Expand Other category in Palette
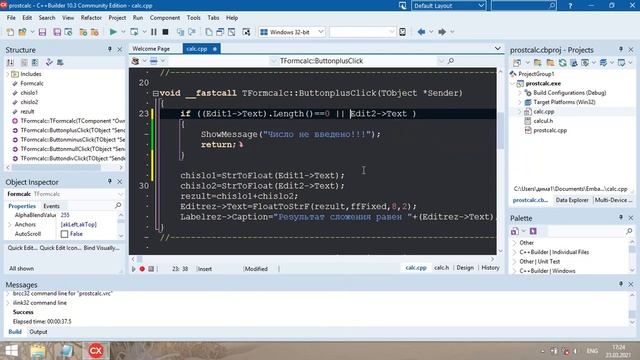 click(x=514, y=242)
